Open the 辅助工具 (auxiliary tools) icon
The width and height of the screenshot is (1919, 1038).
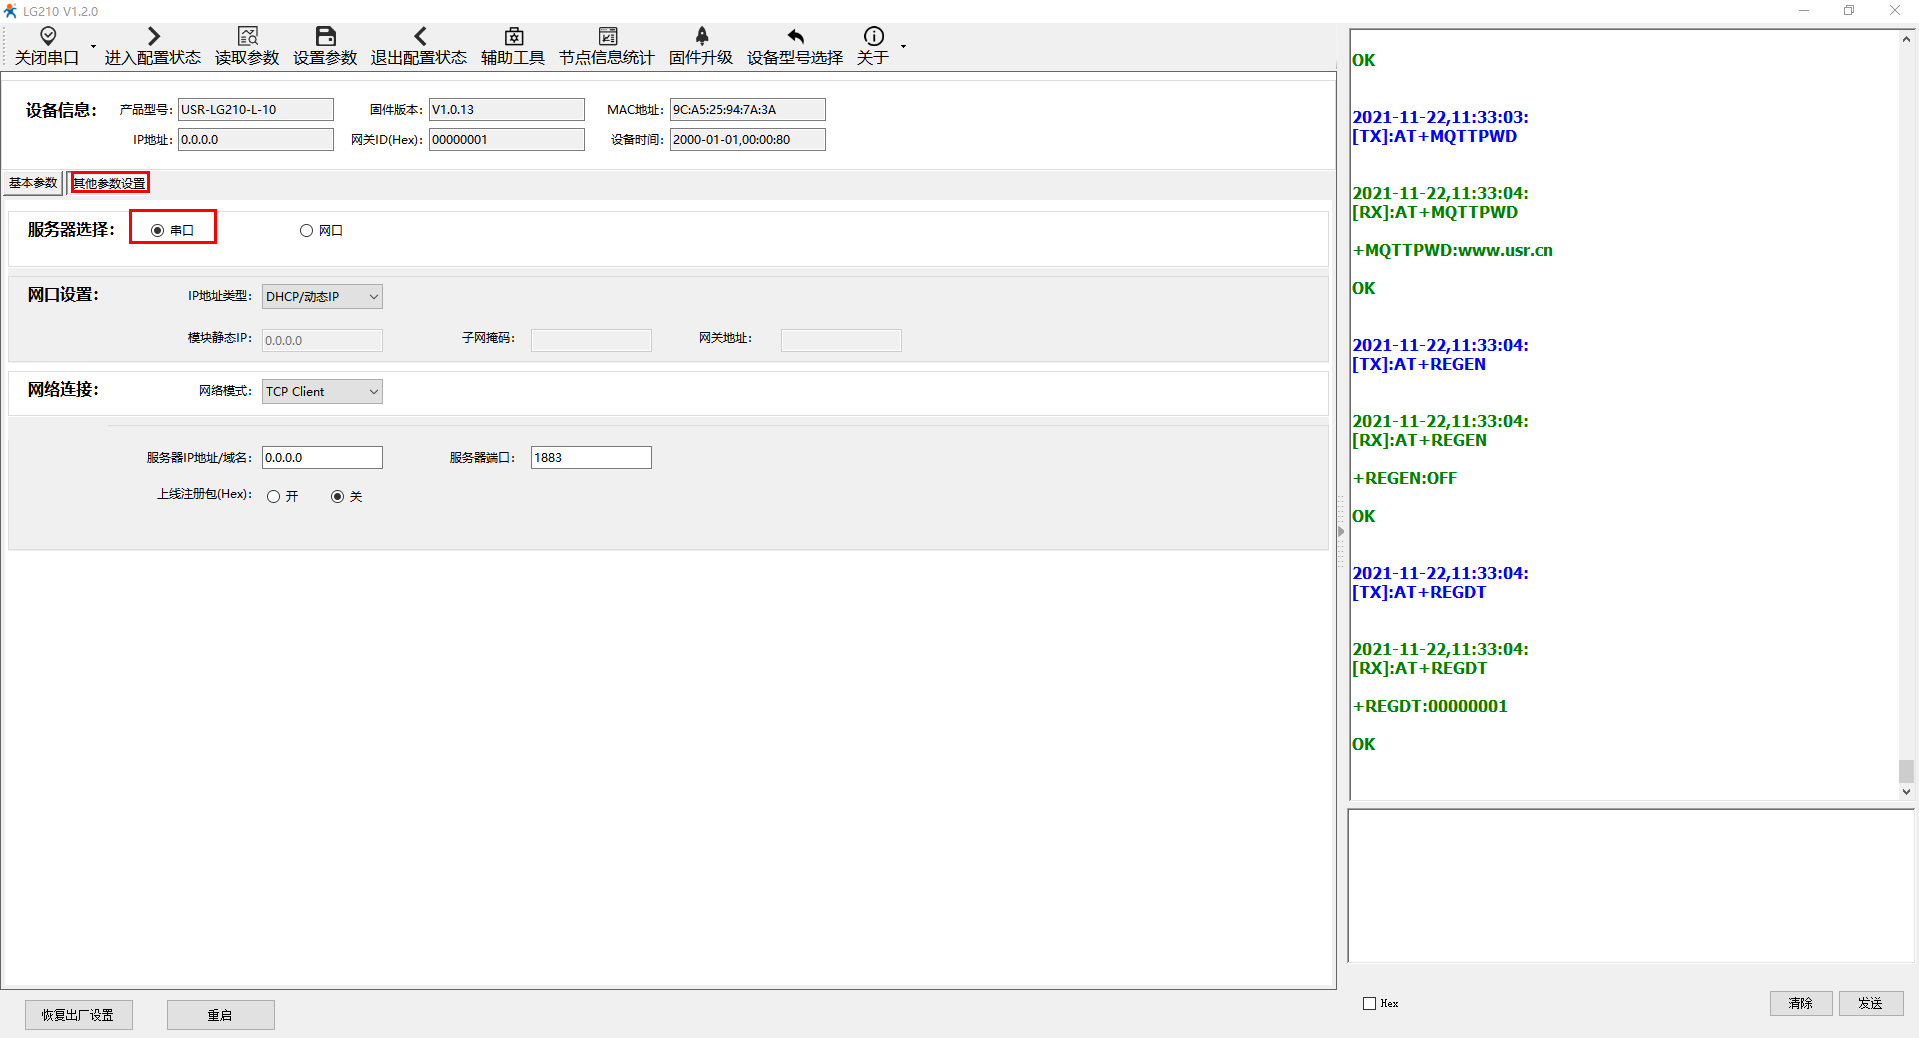click(x=513, y=37)
